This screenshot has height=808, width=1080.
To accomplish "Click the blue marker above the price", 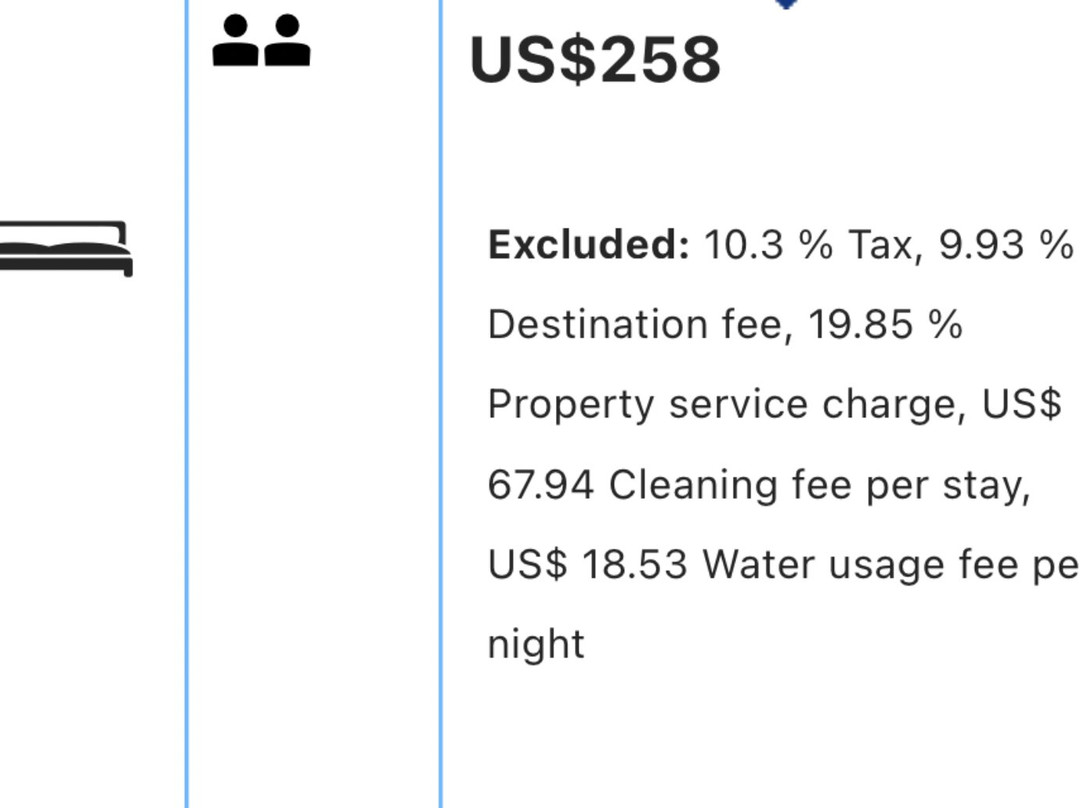I will [786, 4].
